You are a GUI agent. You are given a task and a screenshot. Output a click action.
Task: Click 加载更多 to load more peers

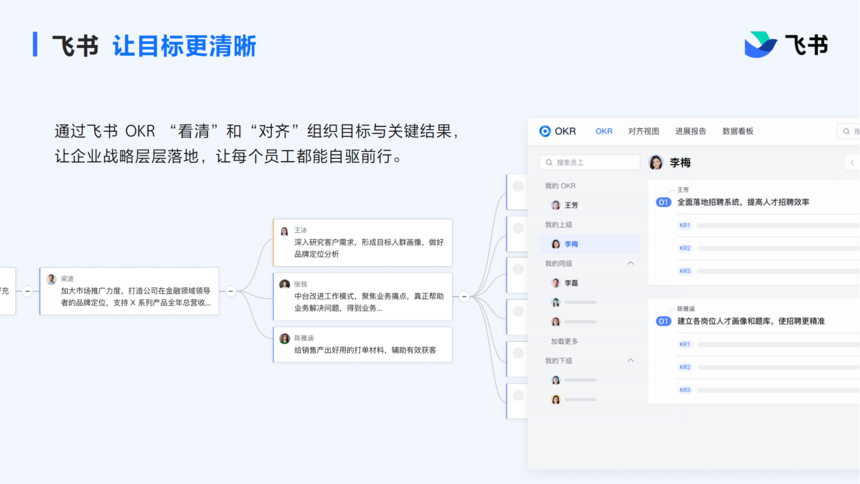coord(564,341)
